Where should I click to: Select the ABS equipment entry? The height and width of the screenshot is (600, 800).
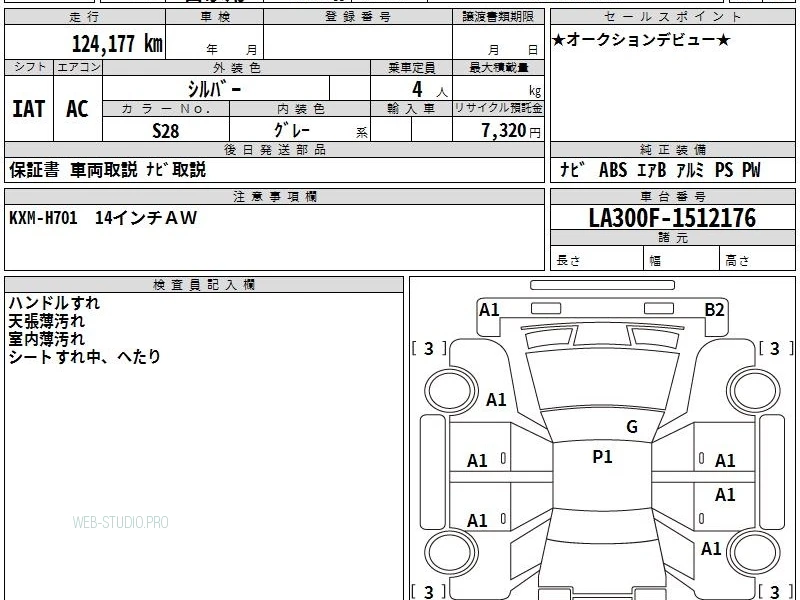click(613, 170)
